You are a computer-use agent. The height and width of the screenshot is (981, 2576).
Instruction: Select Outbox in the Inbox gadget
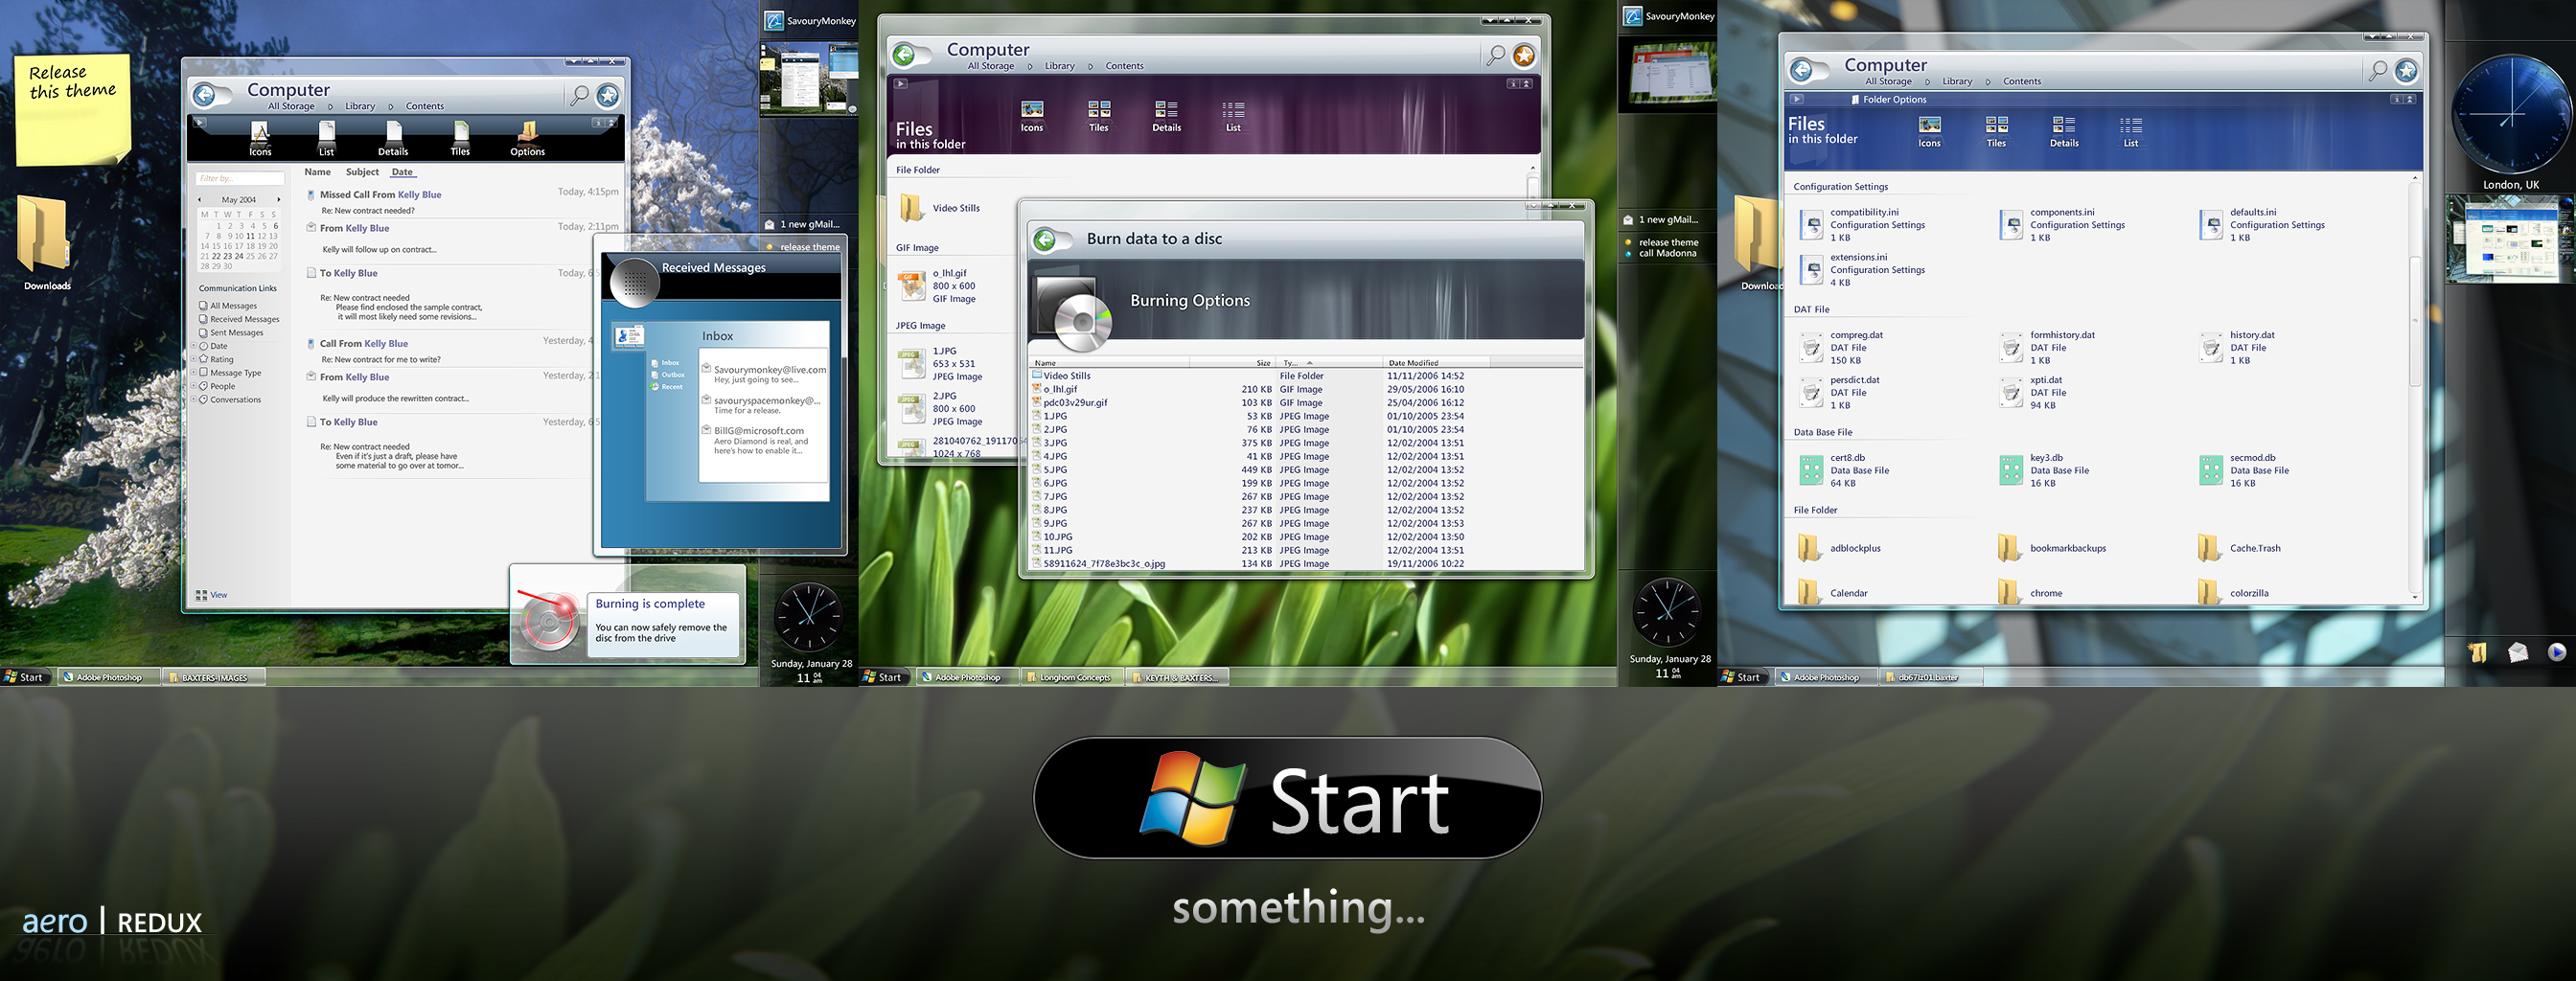[667, 375]
